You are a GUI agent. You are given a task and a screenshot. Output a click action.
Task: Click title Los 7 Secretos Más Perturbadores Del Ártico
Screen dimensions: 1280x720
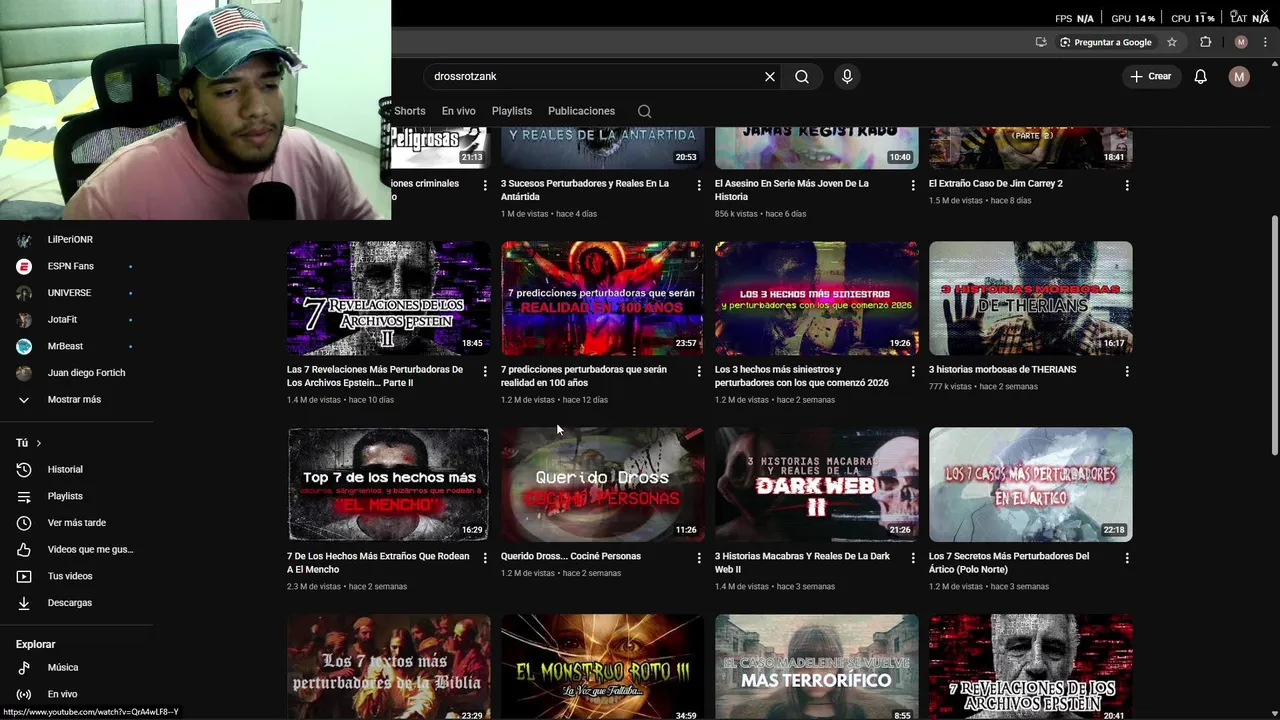(x=1009, y=562)
